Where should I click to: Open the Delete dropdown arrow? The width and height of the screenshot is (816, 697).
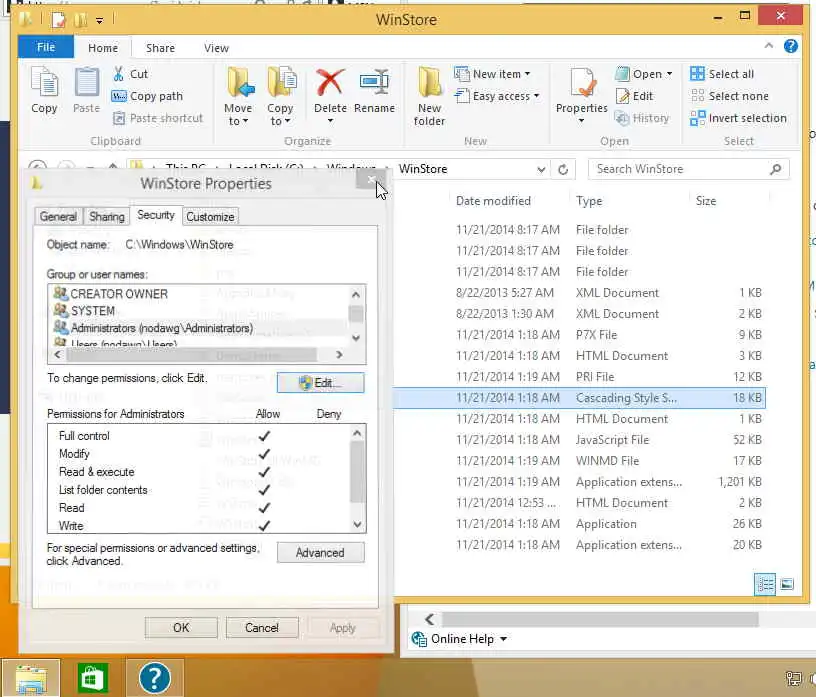click(330, 121)
